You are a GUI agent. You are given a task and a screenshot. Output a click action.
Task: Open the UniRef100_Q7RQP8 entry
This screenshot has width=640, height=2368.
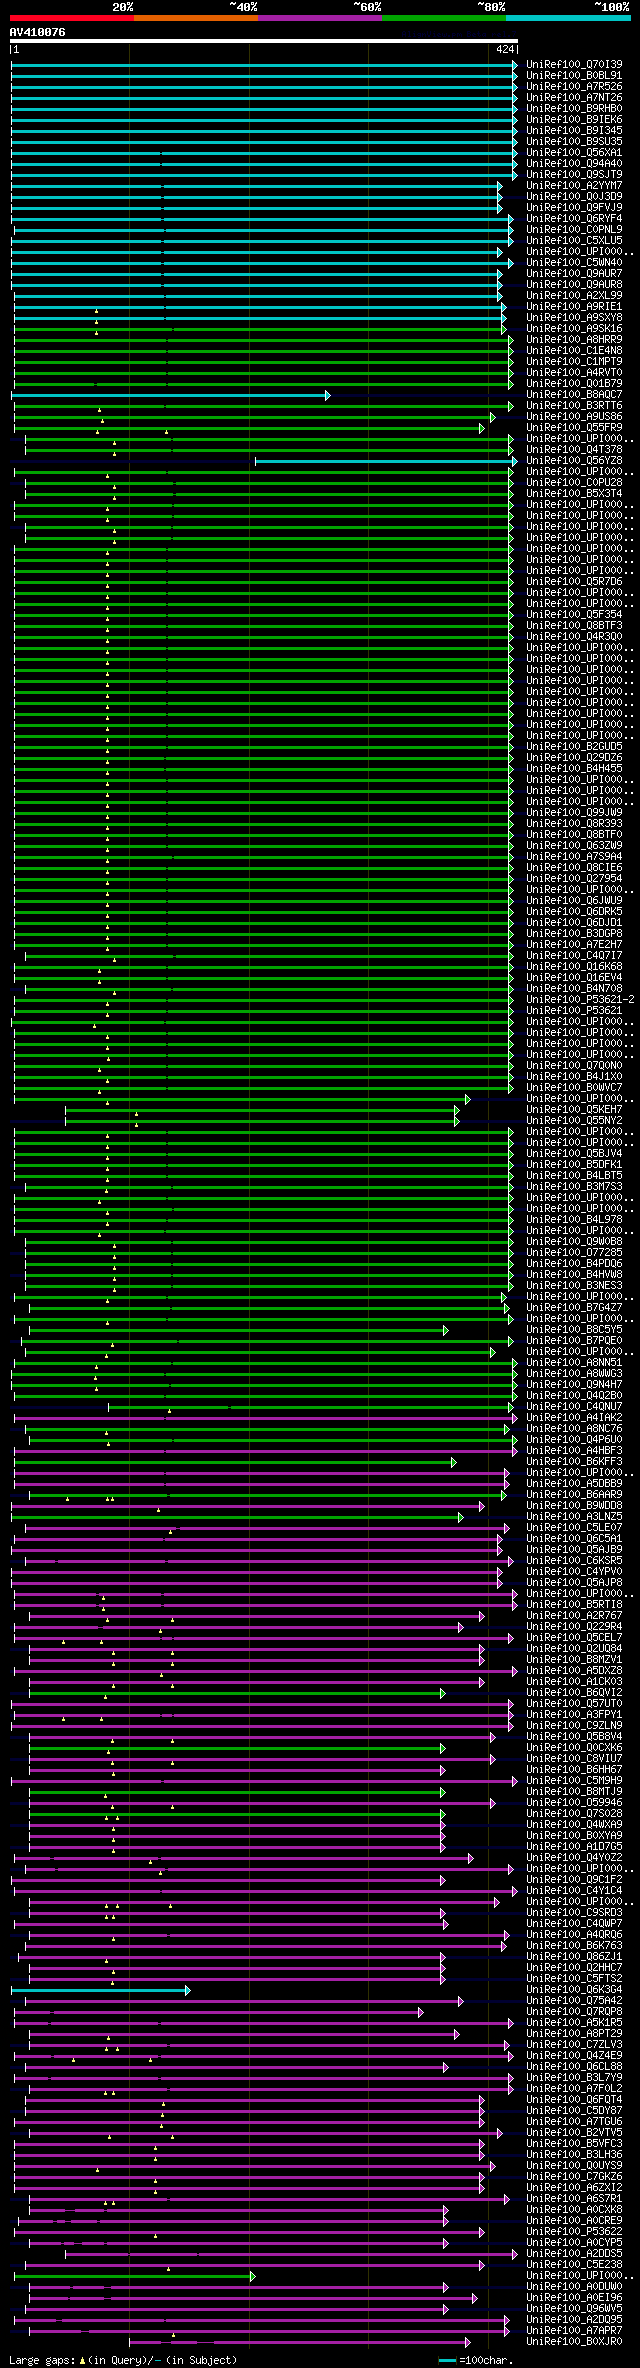[574, 2011]
